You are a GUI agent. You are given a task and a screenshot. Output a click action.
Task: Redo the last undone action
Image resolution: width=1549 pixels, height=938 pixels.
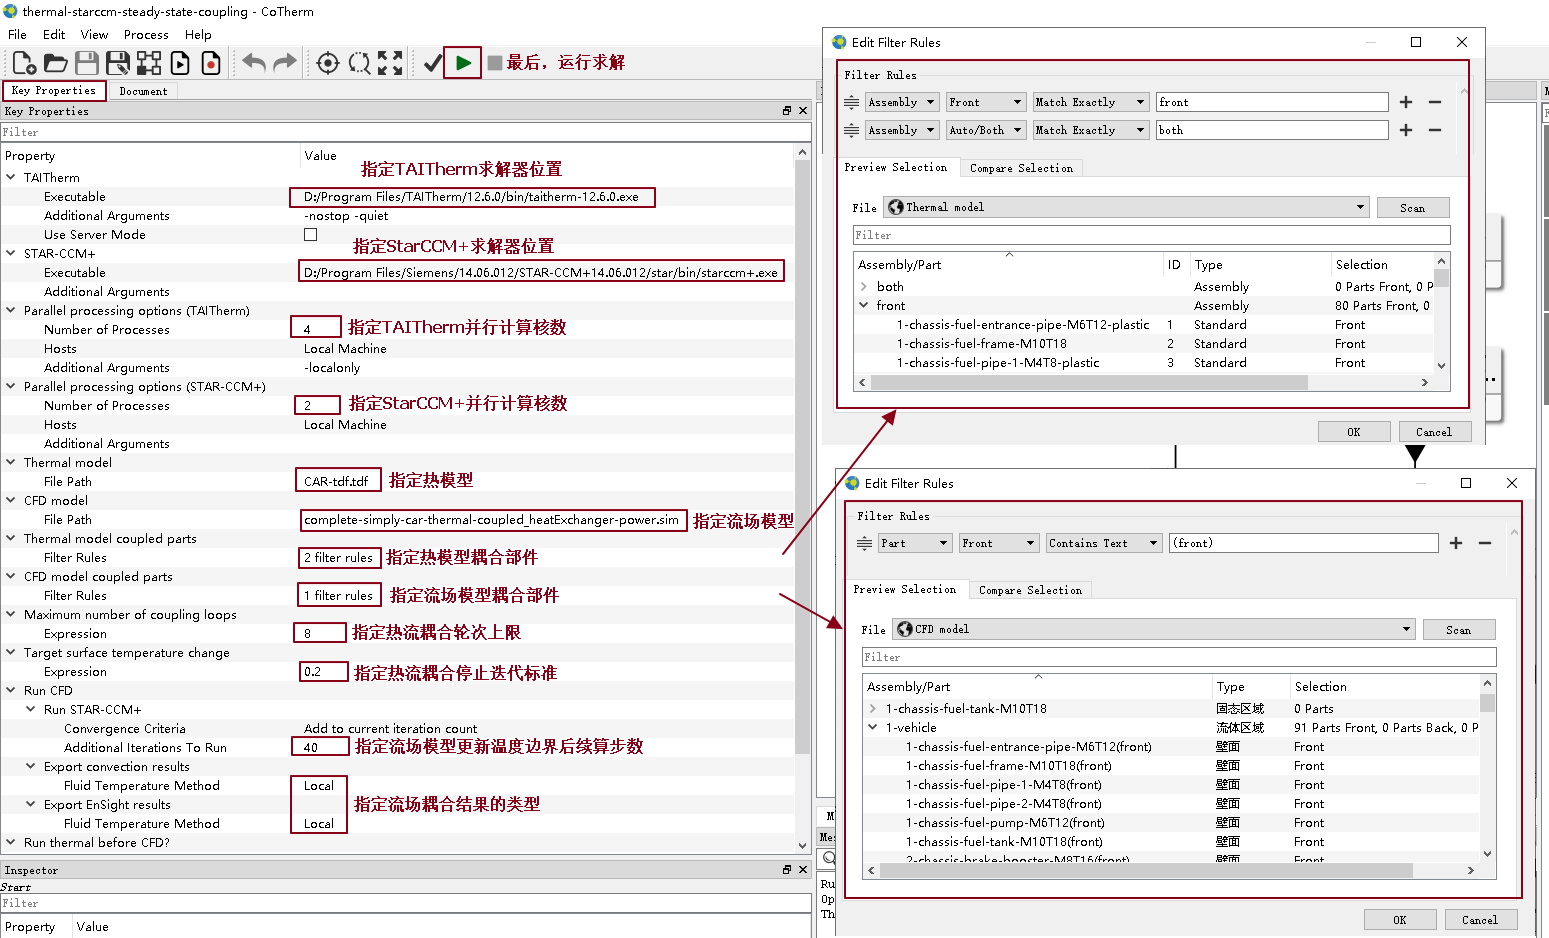(x=285, y=63)
